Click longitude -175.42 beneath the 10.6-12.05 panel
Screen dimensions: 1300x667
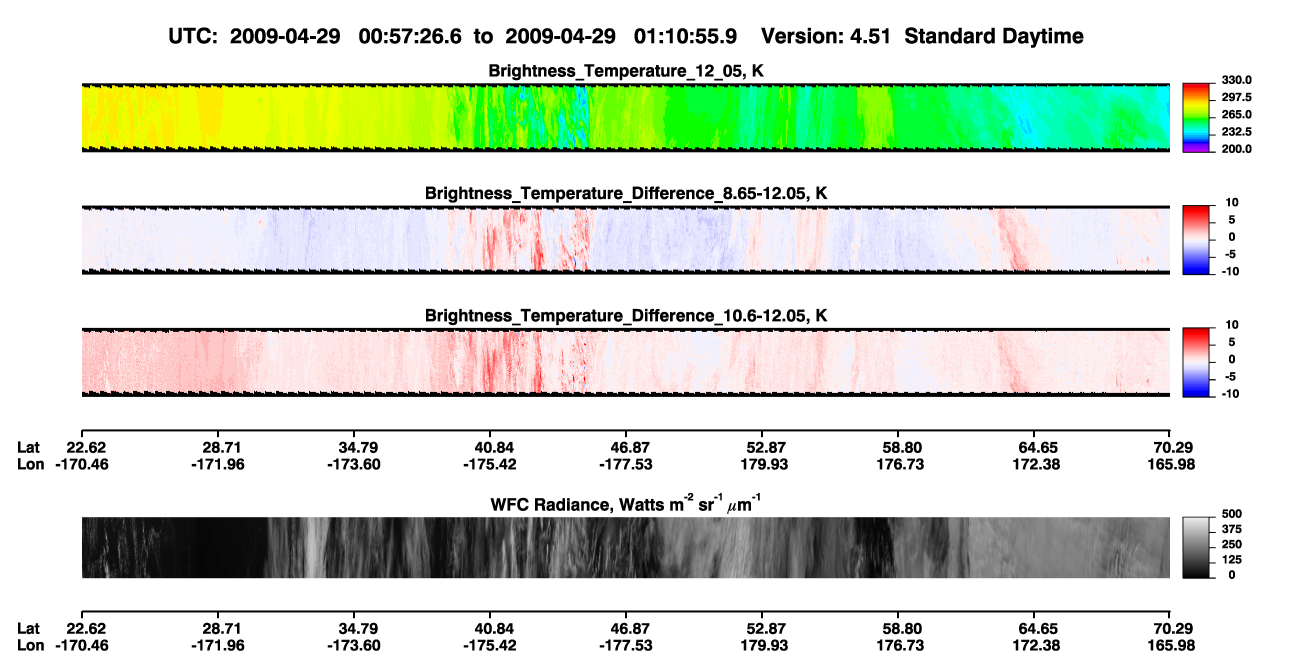pos(489,464)
